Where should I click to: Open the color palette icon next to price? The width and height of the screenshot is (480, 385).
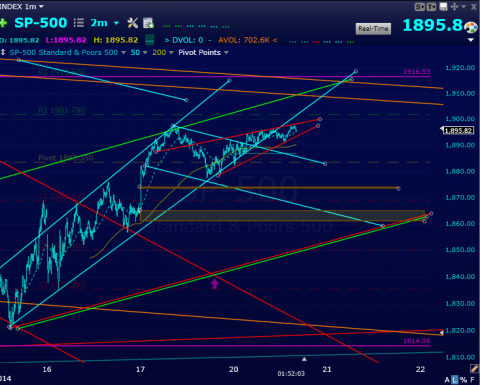click(471, 27)
